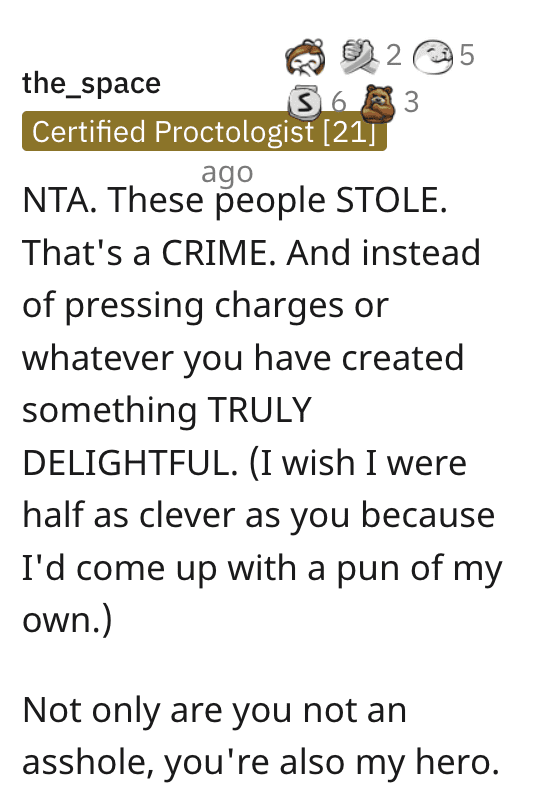Click the 'pressing charges' phrase
The image size is (540, 802).
204,307
